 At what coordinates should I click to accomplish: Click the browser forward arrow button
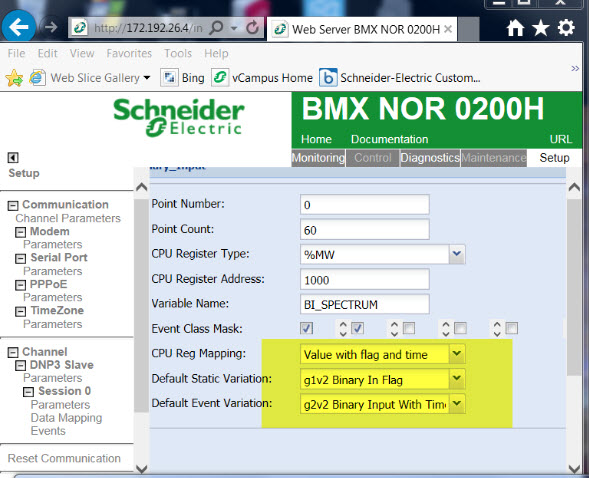click(x=50, y=27)
